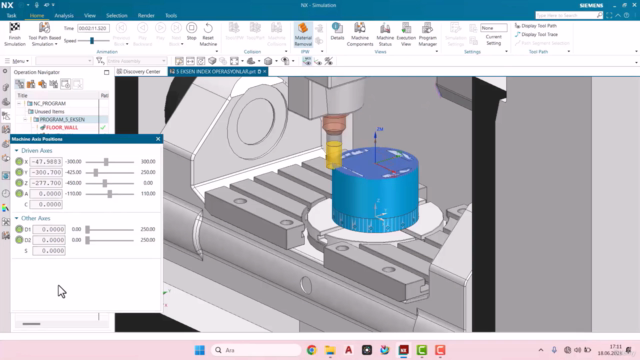This screenshot has width=640, height=360.
Task: Open the empty selection filter dropdown
Action: click(x=64, y=61)
